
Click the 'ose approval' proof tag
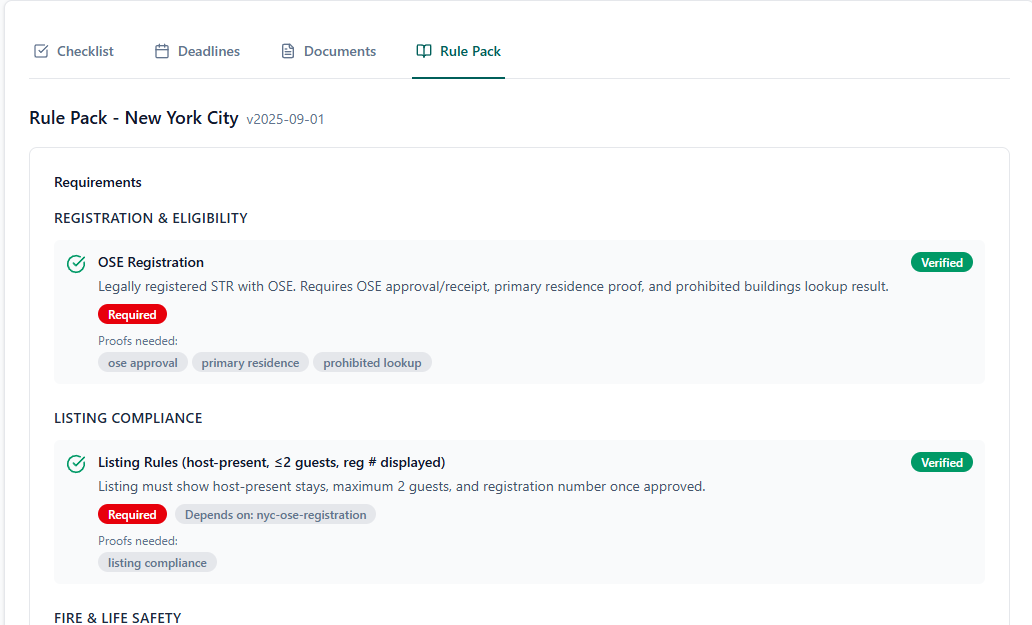pyautogui.click(x=143, y=363)
